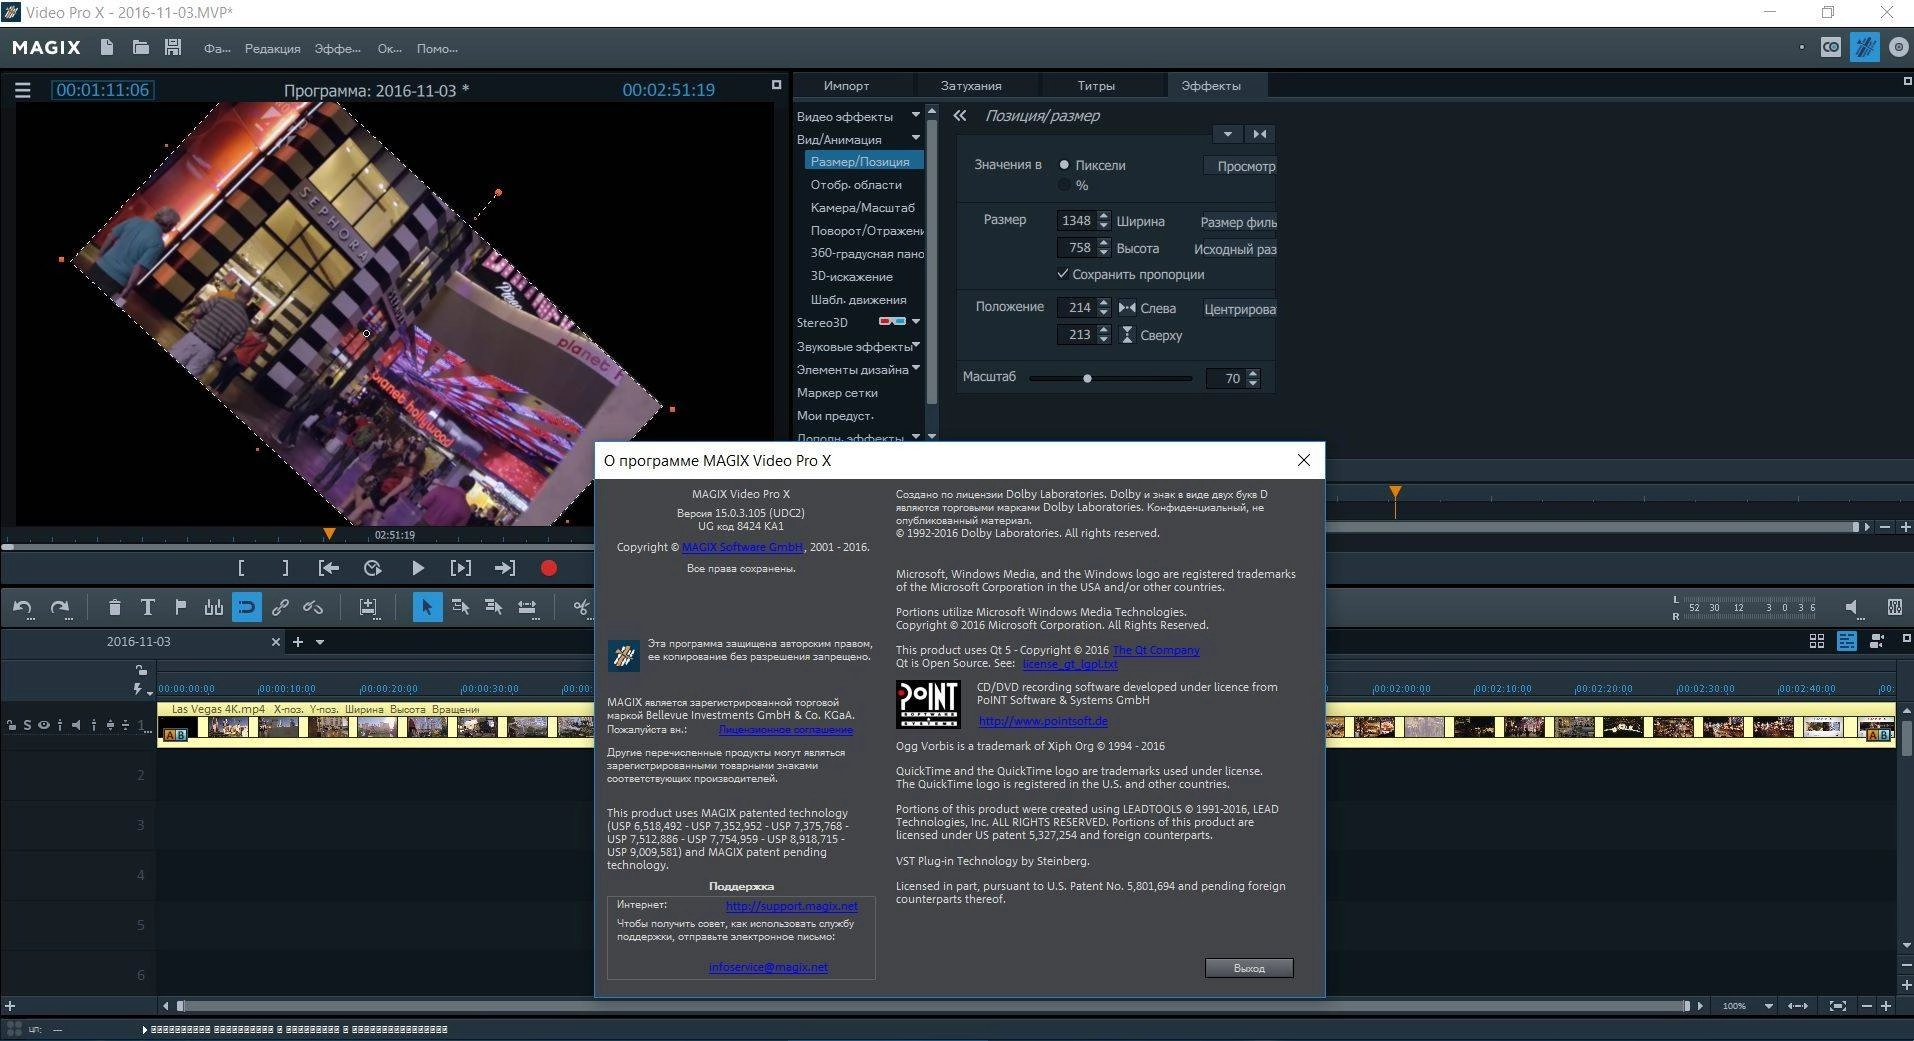Click the undo arrow in timeline toolbar
Screen dimensions: 1914x1041
click(22, 607)
